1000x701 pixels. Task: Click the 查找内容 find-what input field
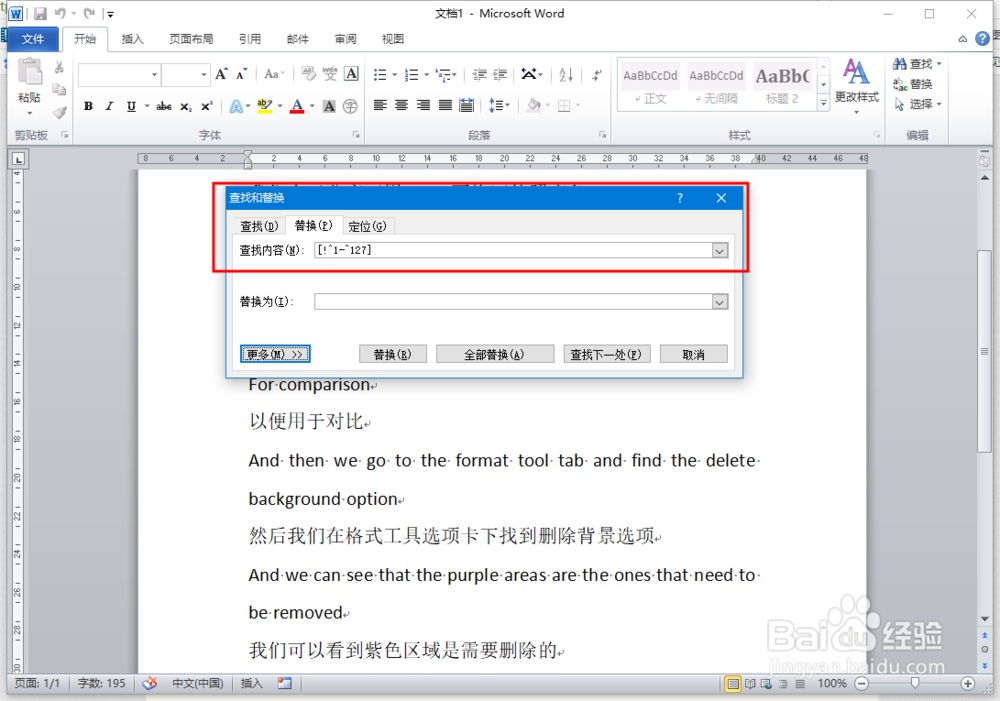[513, 250]
